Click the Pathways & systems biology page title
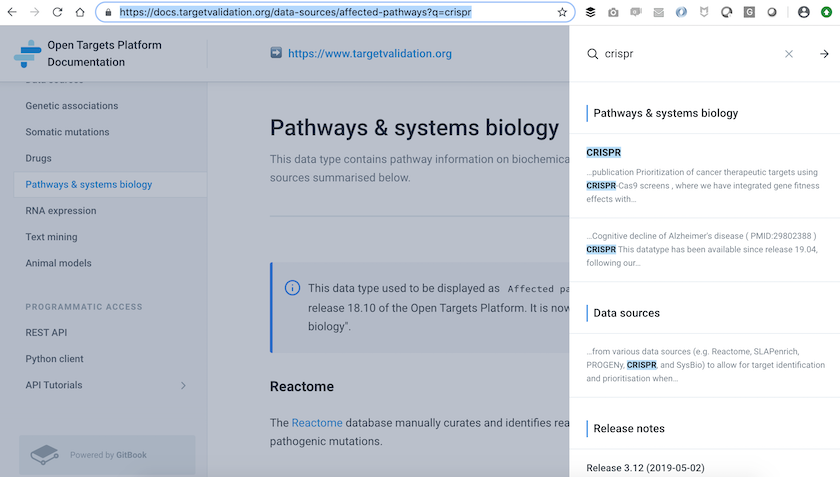The image size is (840, 477). click(x=414, y=128)
